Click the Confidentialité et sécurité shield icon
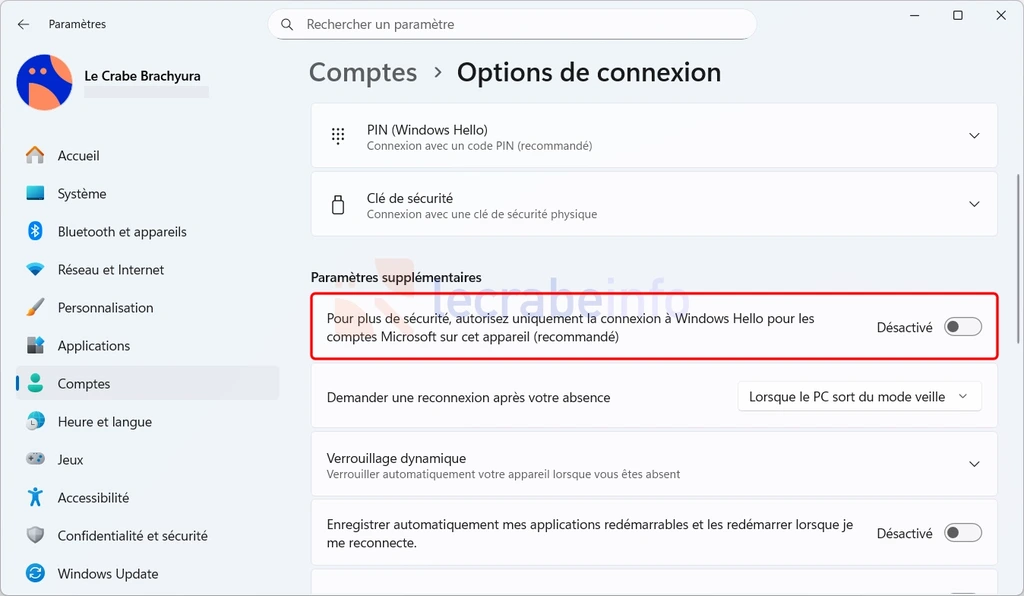 tap(35, 535)
